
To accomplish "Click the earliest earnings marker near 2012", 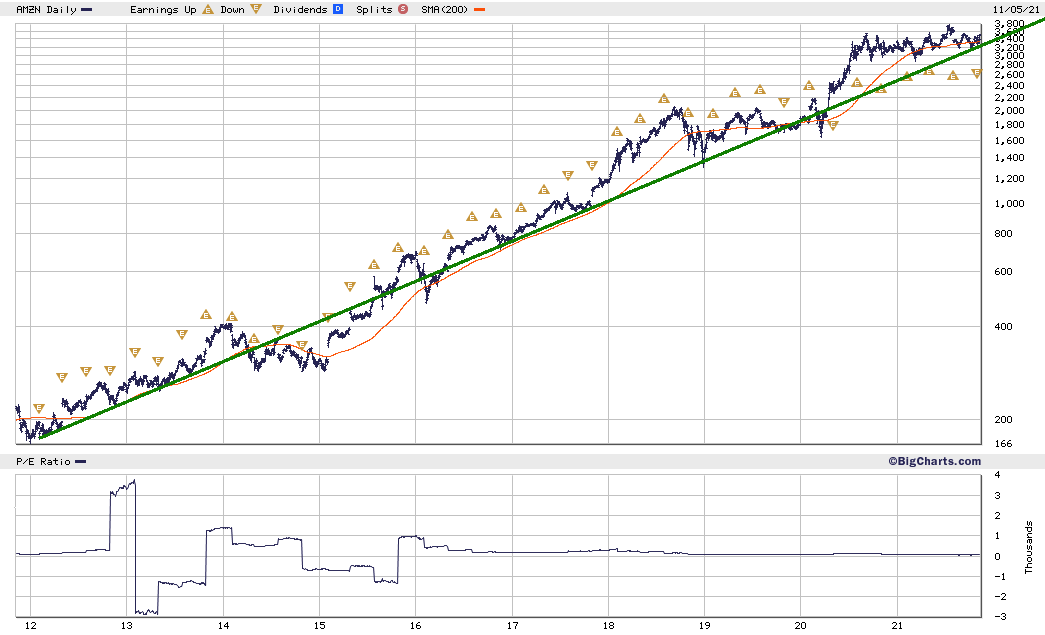I will coord(39,408).
